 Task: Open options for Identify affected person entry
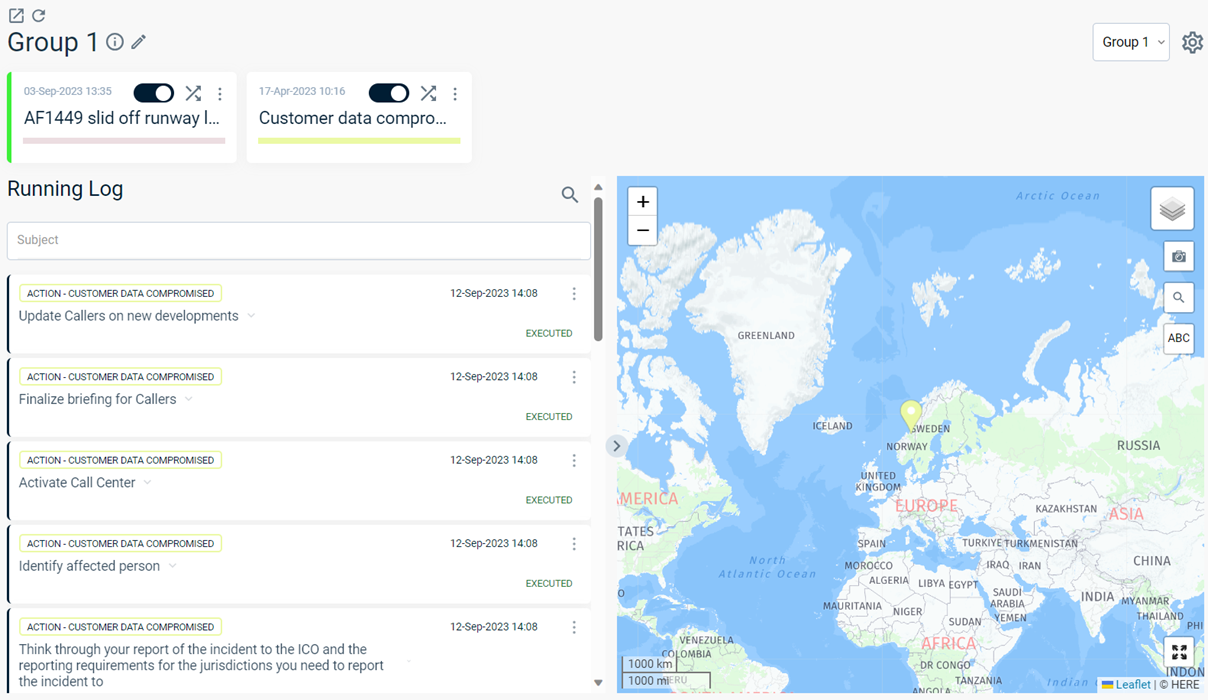pyautogui.click(x=574, y=544)
